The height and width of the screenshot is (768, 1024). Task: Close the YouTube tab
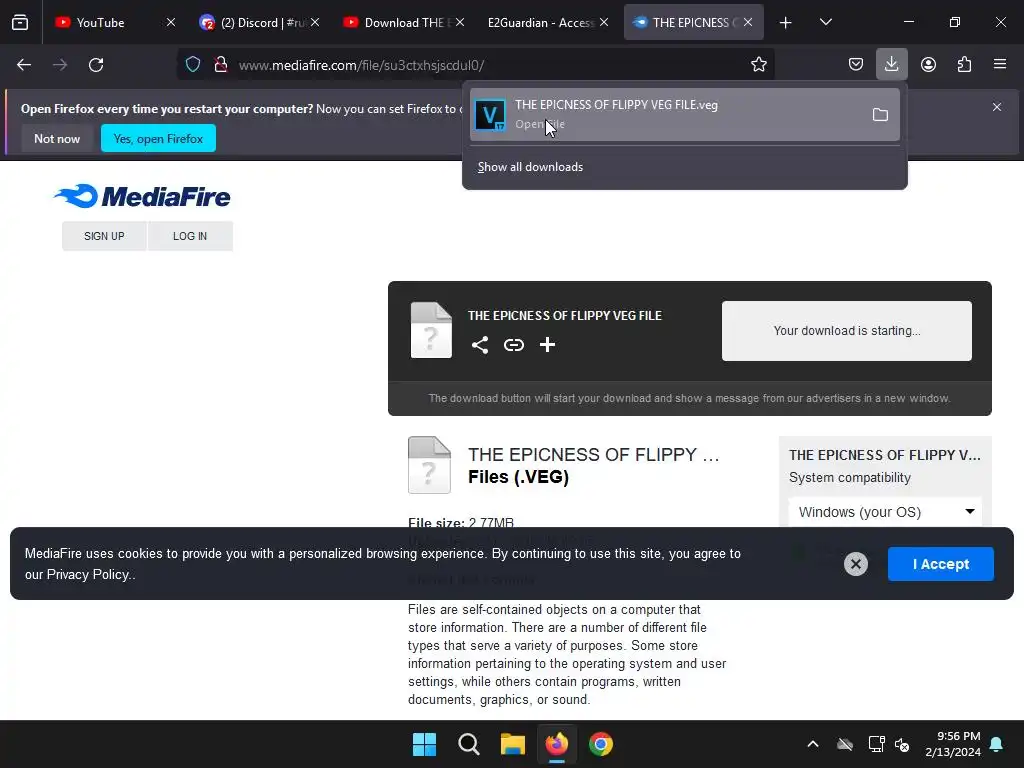[170, 22]
